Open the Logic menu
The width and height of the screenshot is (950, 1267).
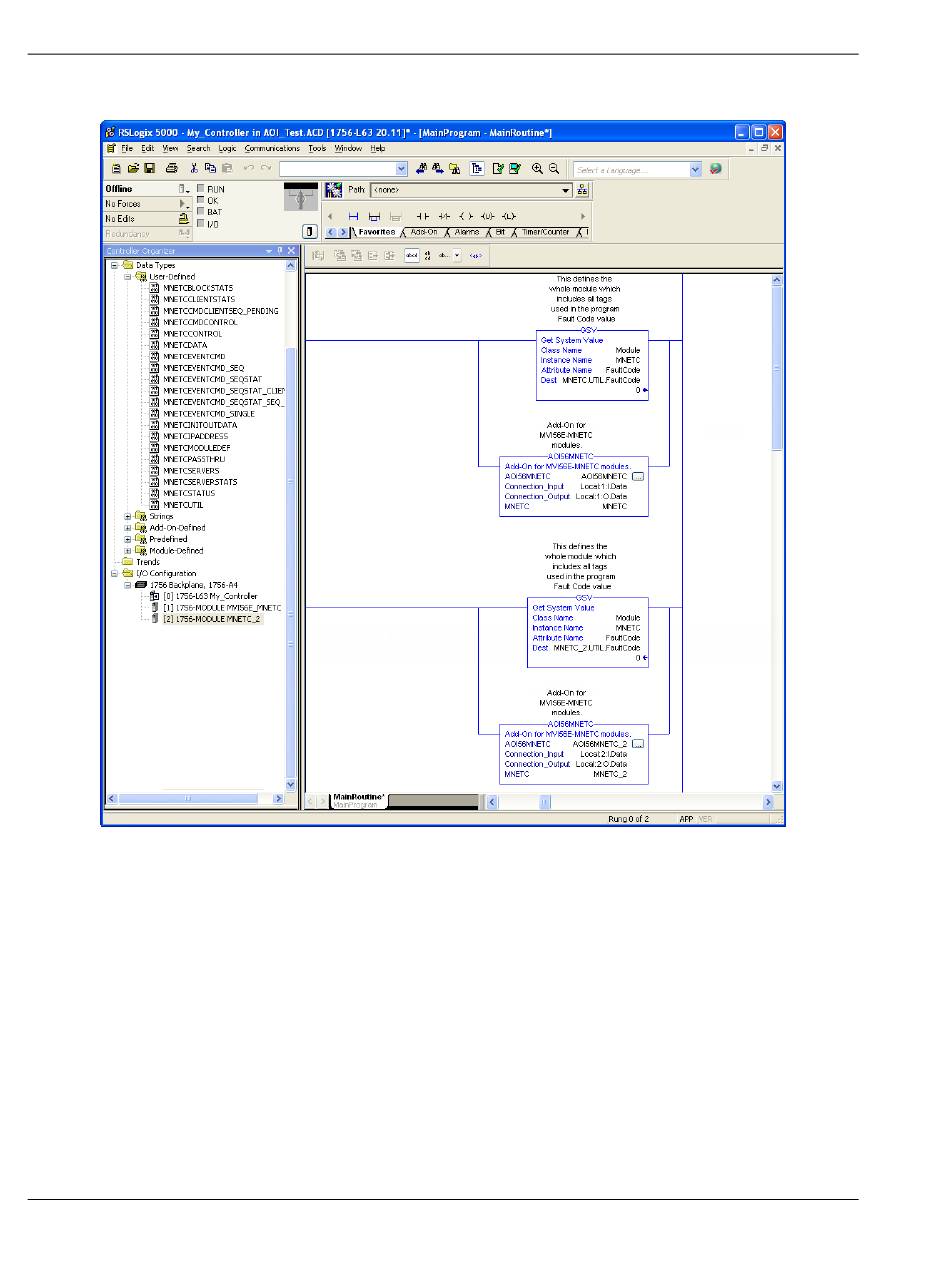228,148
